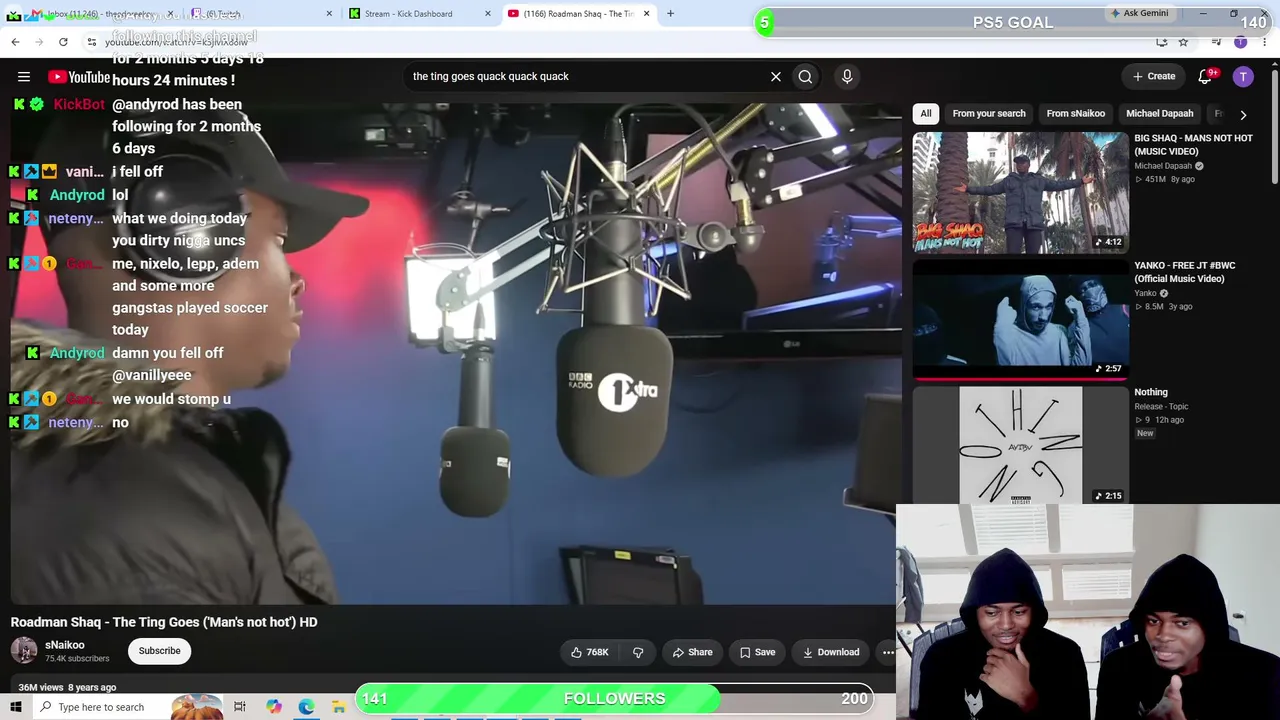Run search with the magnifier button

click(x=805, y=76)
